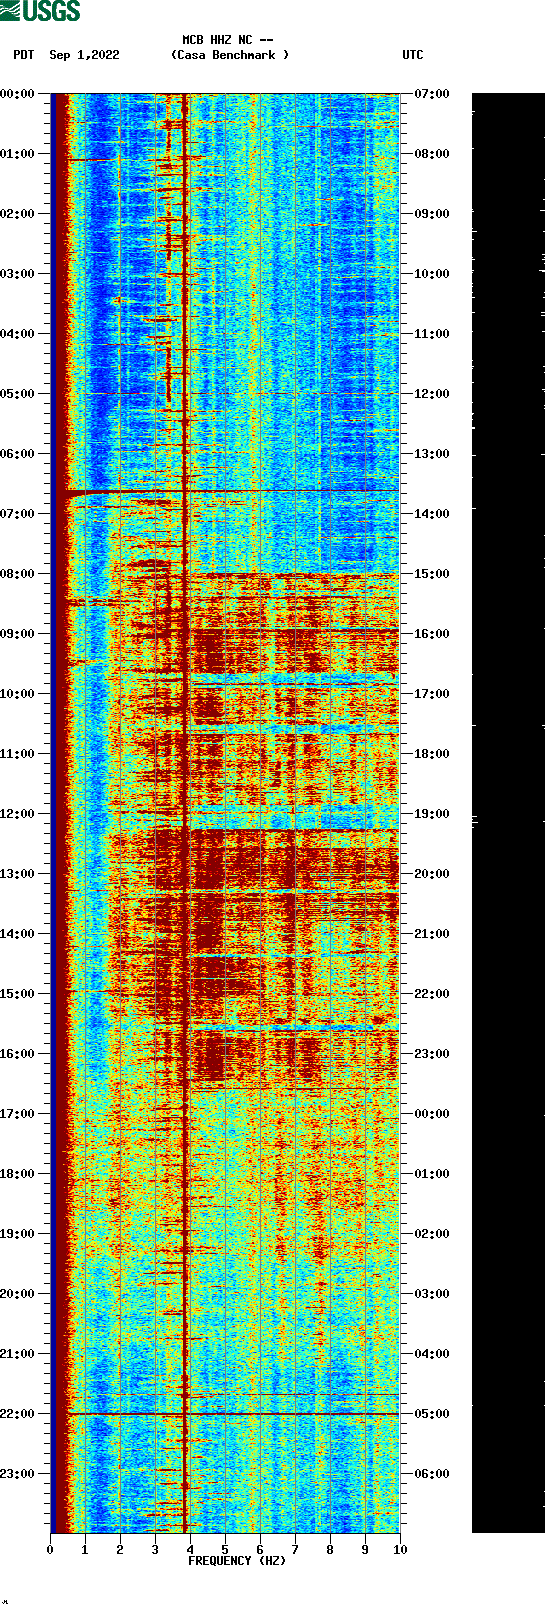Click the 04:00 UTC time label
Image resolution: width=552 pixels, height=1613 pixels.
432,1354
